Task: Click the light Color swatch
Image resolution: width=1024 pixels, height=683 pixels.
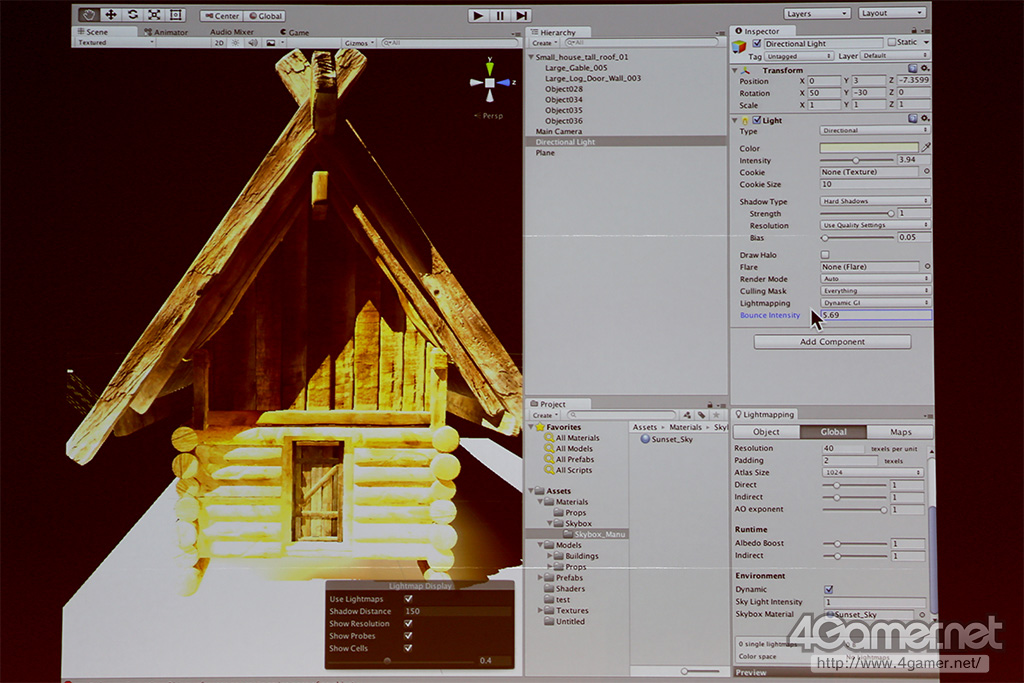Action: [869, 148]
